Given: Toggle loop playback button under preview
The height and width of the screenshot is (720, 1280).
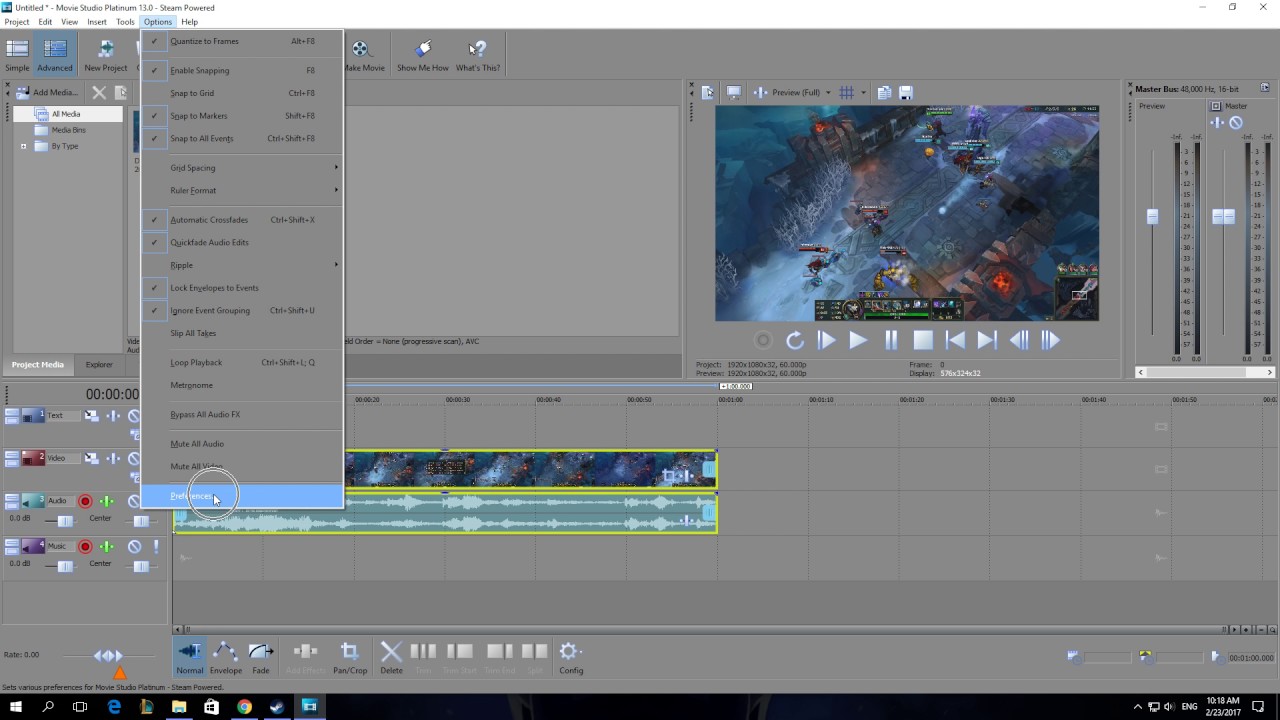Looking at the screenshot, I should pyautogui.click(x=795, y=341).
